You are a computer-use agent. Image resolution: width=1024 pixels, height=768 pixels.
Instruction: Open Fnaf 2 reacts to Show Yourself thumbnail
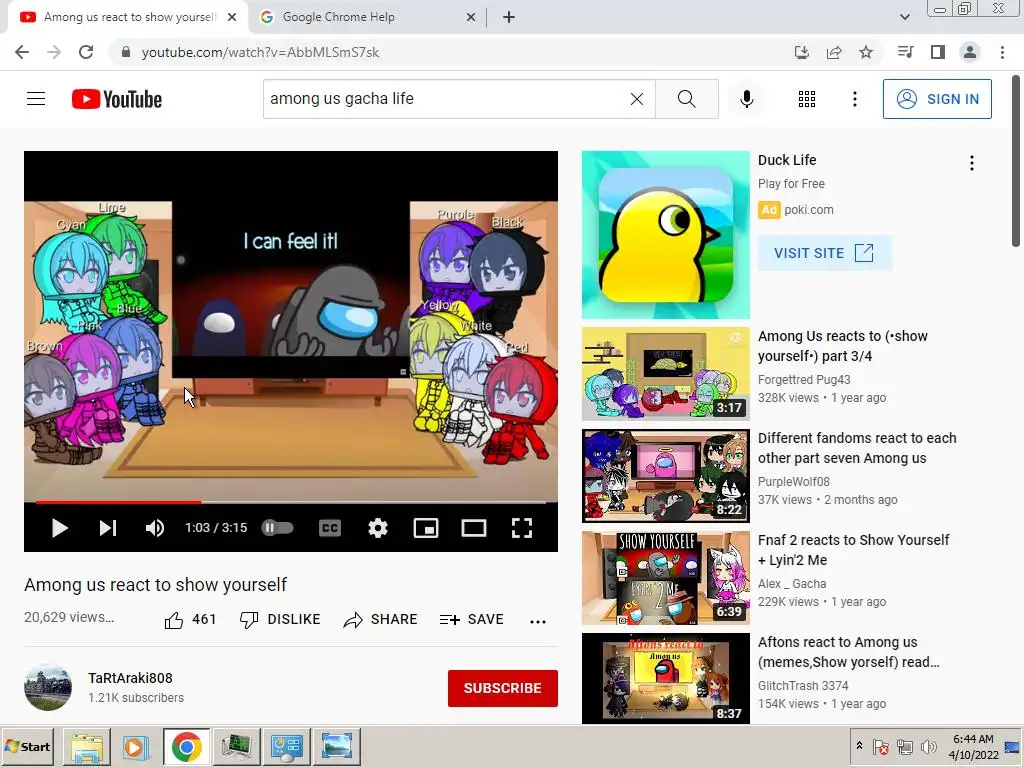tap(665, 578)
